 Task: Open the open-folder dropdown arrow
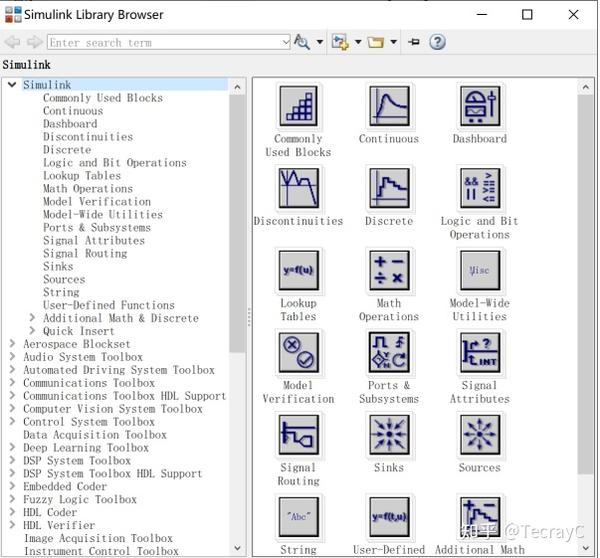click(394, 42)
